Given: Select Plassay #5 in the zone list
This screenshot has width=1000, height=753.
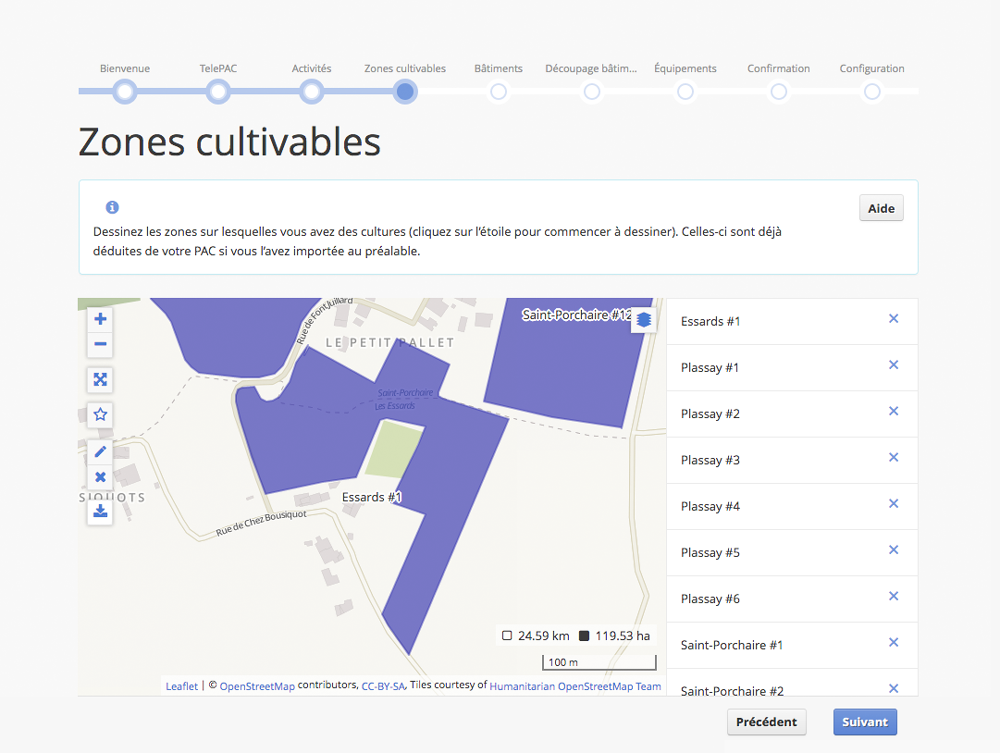Looking at the screenshot, I should click(x=792, y=553).
